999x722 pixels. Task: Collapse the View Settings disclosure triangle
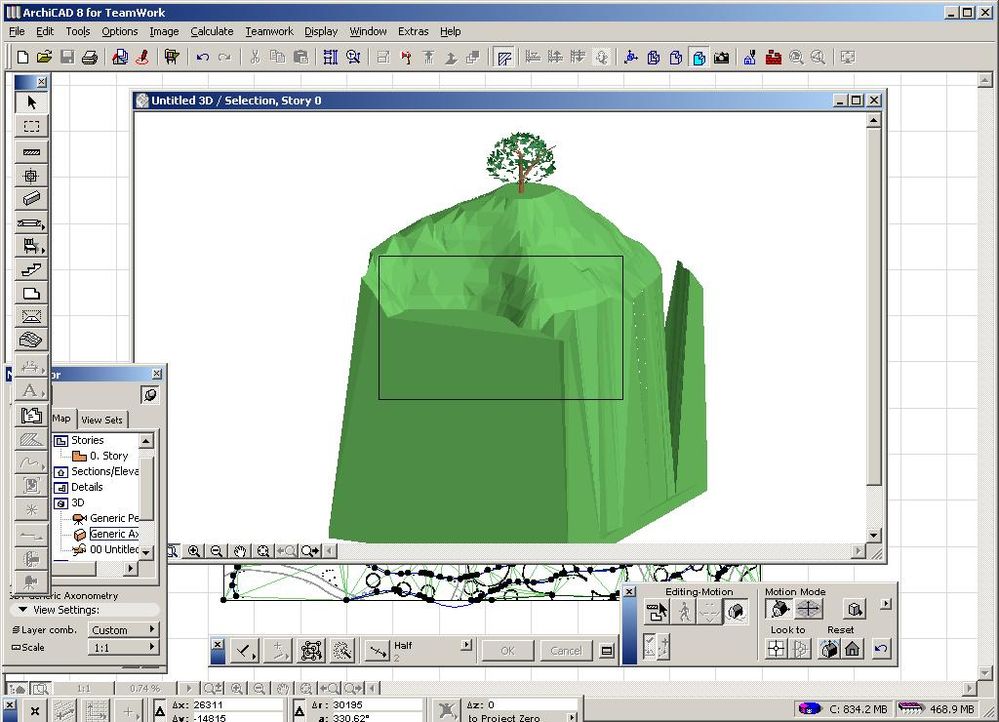(x=23, y=610)
